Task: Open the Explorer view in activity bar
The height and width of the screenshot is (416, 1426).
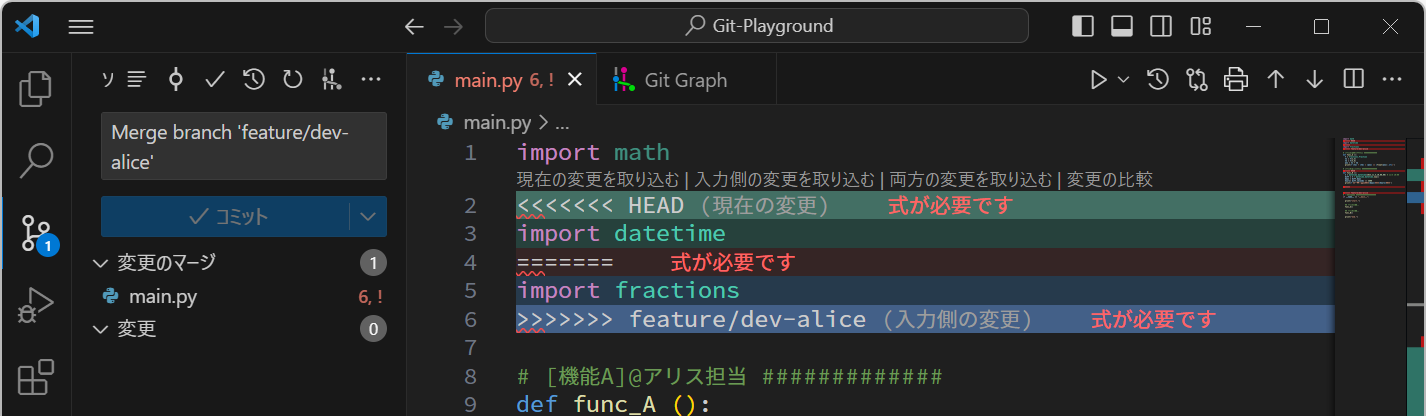Action: (x=36, y=89)
